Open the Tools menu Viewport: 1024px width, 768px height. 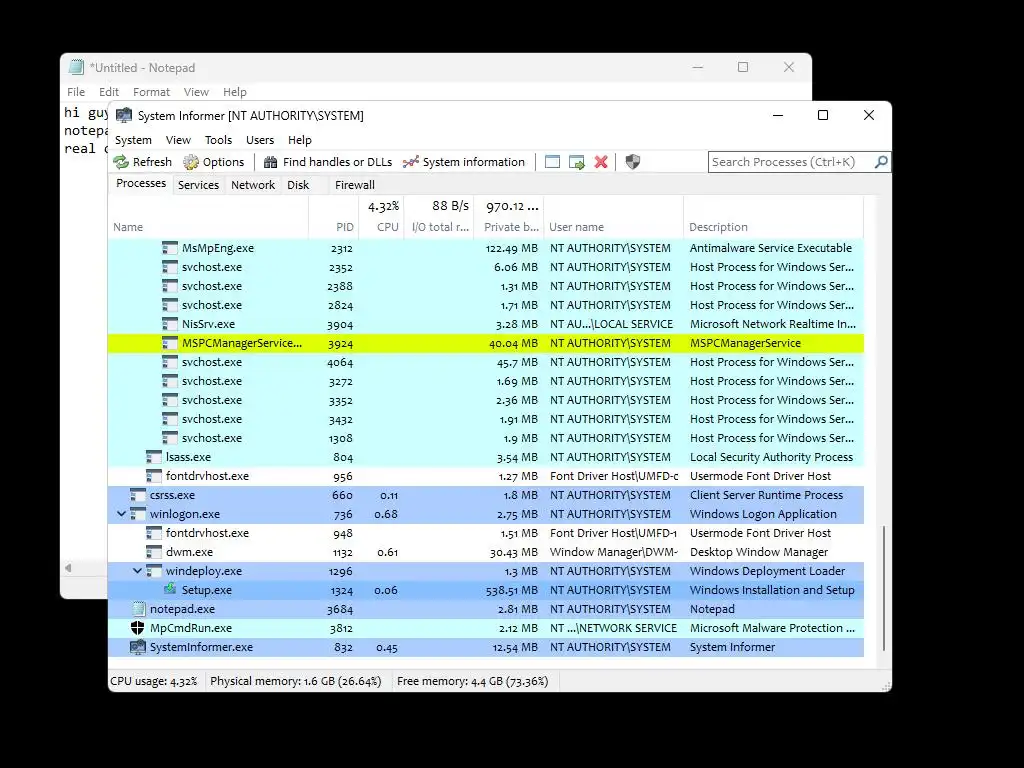click(x=218, y=140)
